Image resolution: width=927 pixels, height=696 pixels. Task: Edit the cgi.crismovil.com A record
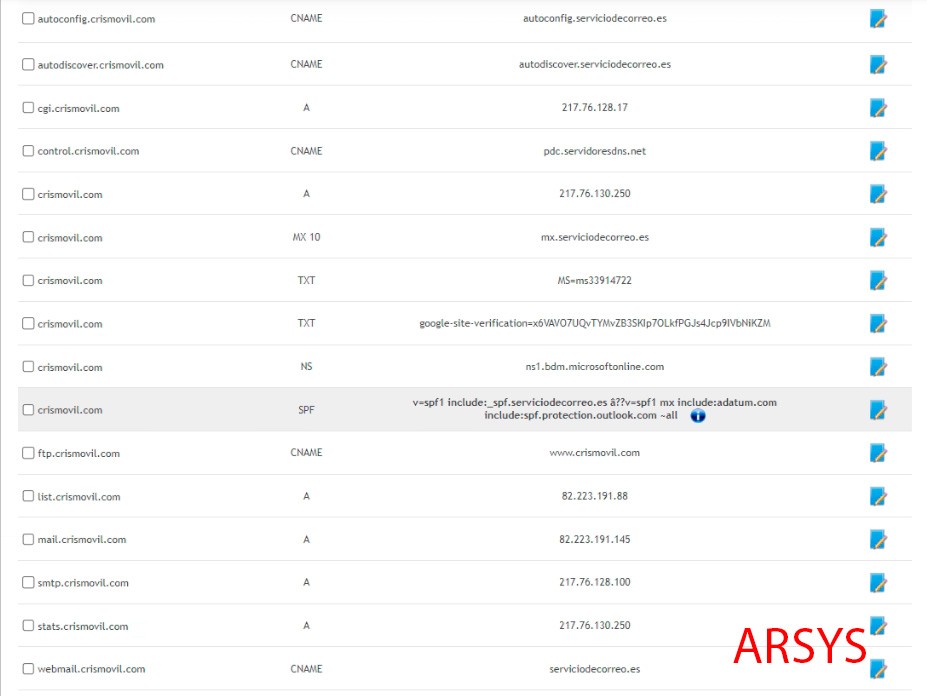tap(878, 108)
